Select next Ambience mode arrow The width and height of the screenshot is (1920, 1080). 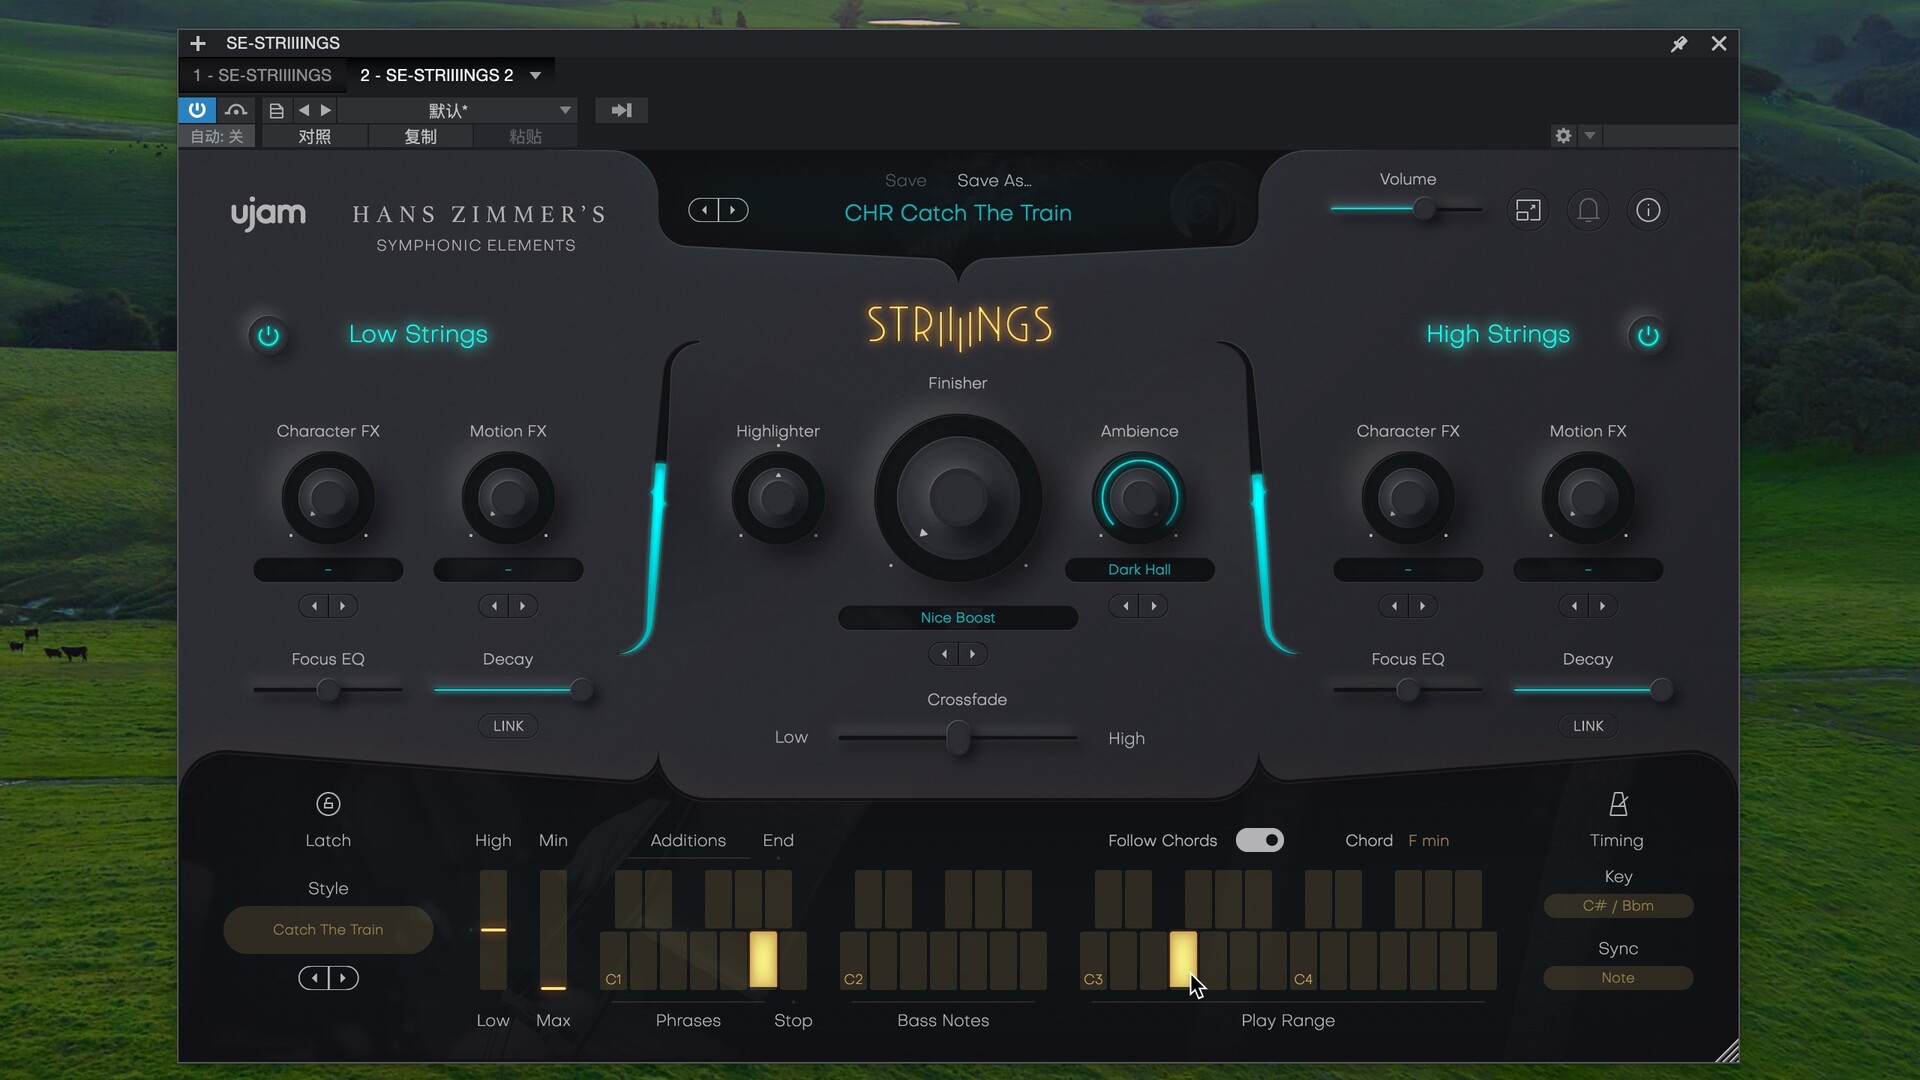[x=1154, y=606]
